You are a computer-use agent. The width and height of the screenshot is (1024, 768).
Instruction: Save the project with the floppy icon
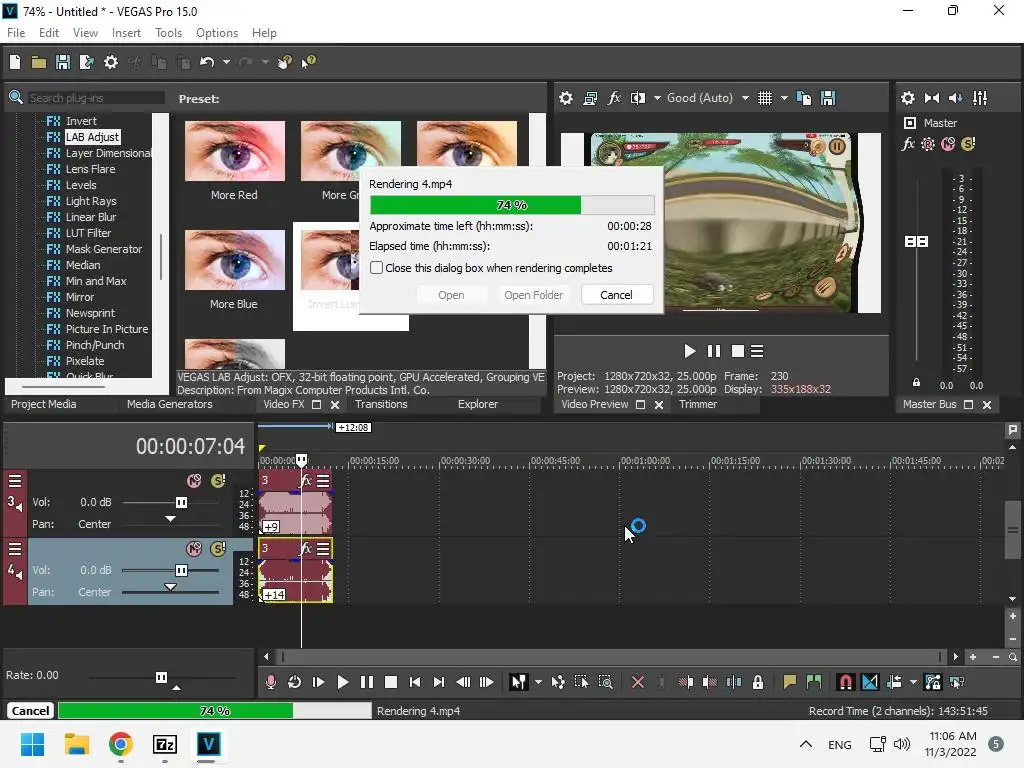click(x=63, y=62)
